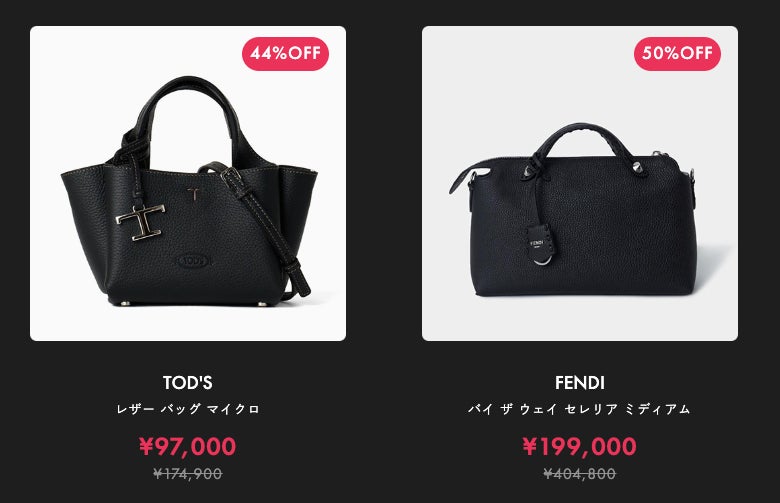
Task: Click the ¥97,000 sale price
Action: click(188, 446)
